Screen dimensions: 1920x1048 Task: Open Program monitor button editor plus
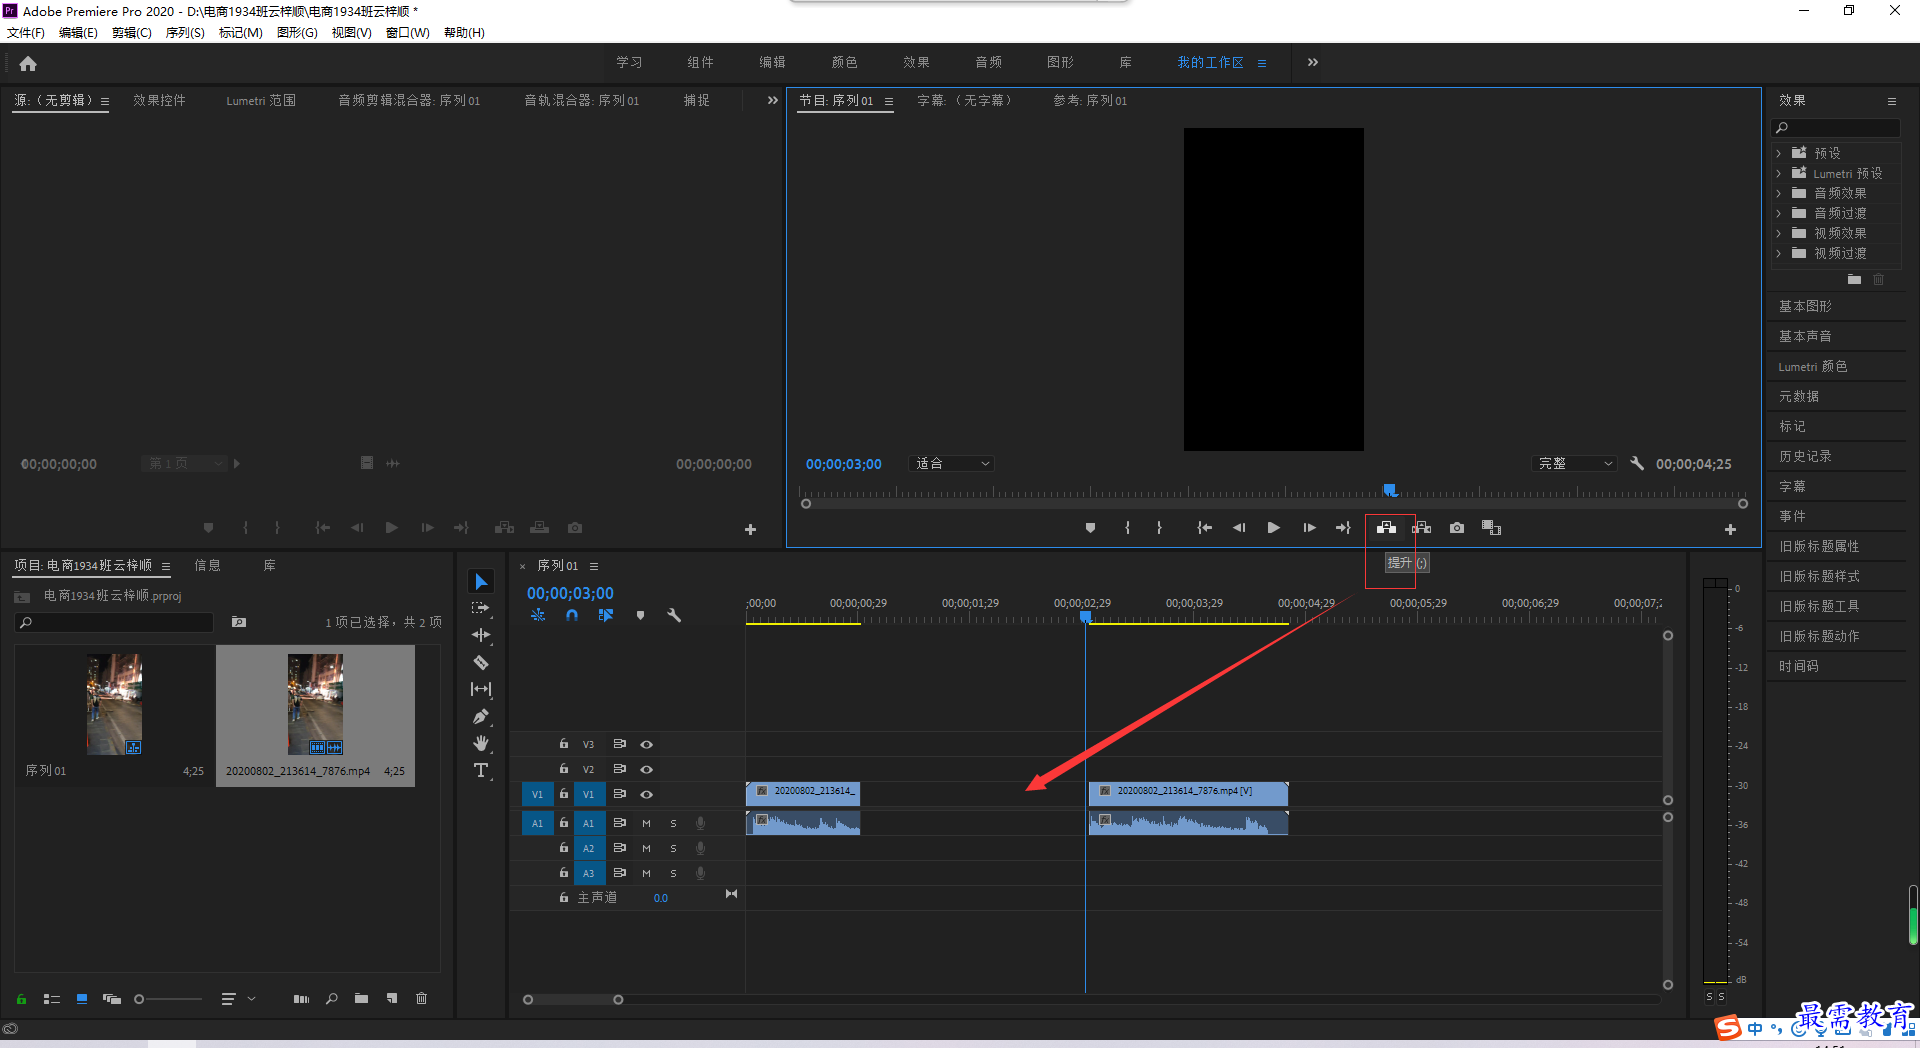[1730, 529]
